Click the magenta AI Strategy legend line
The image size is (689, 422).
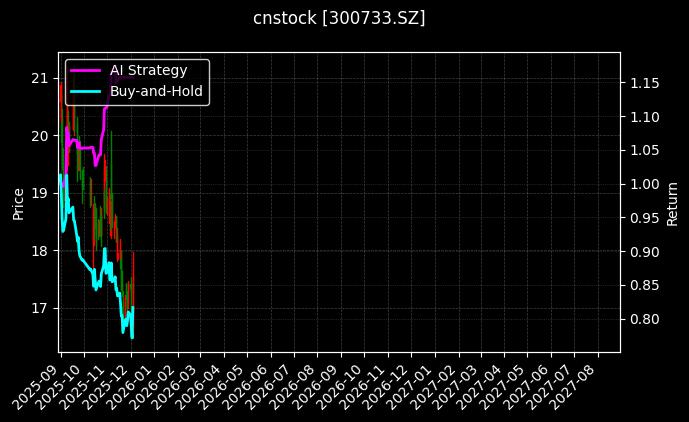pyautogui.click(x=86, y=70)
